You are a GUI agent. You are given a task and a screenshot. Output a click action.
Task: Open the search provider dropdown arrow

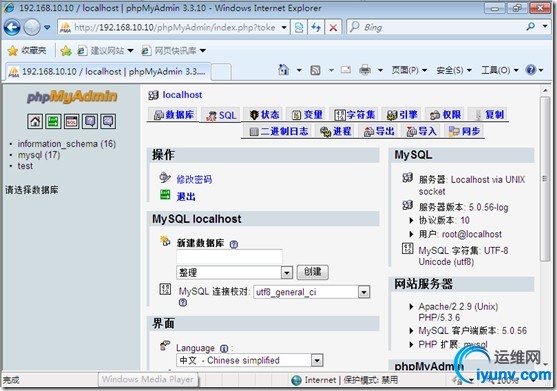pyautogui.click(x=545, y=26)
